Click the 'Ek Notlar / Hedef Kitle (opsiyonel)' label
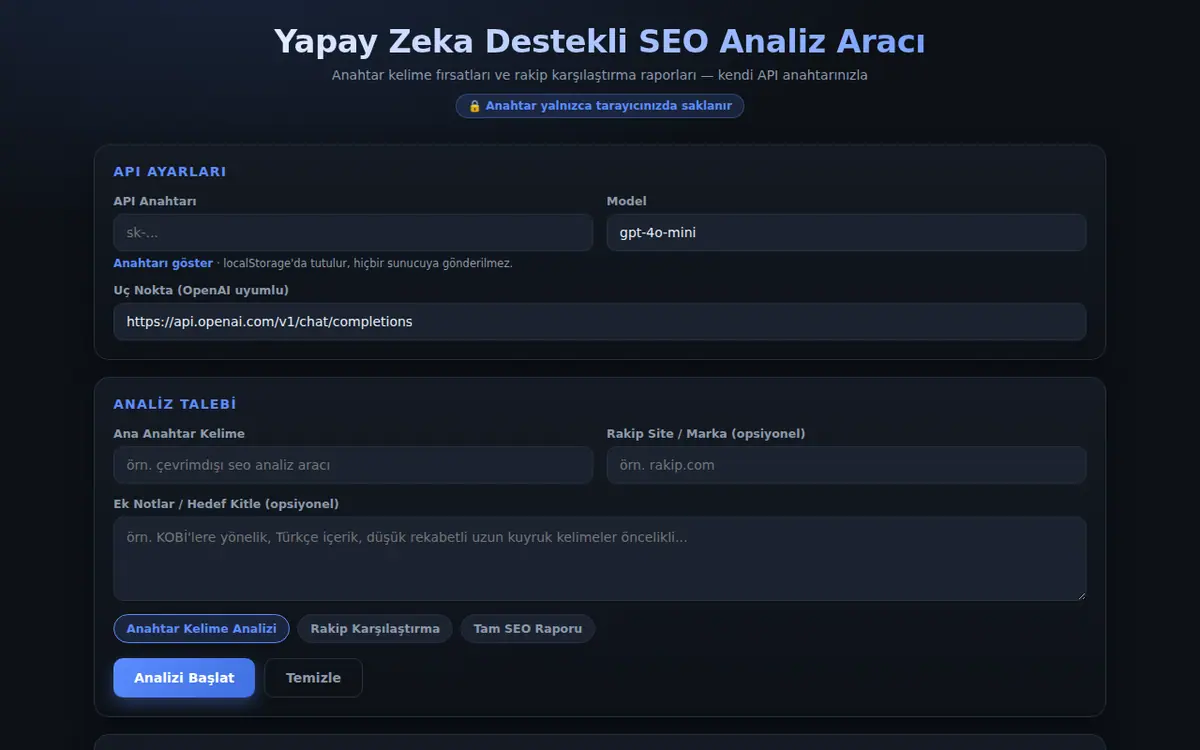Viewport: 1200px width, 750px height. [226, 503]
